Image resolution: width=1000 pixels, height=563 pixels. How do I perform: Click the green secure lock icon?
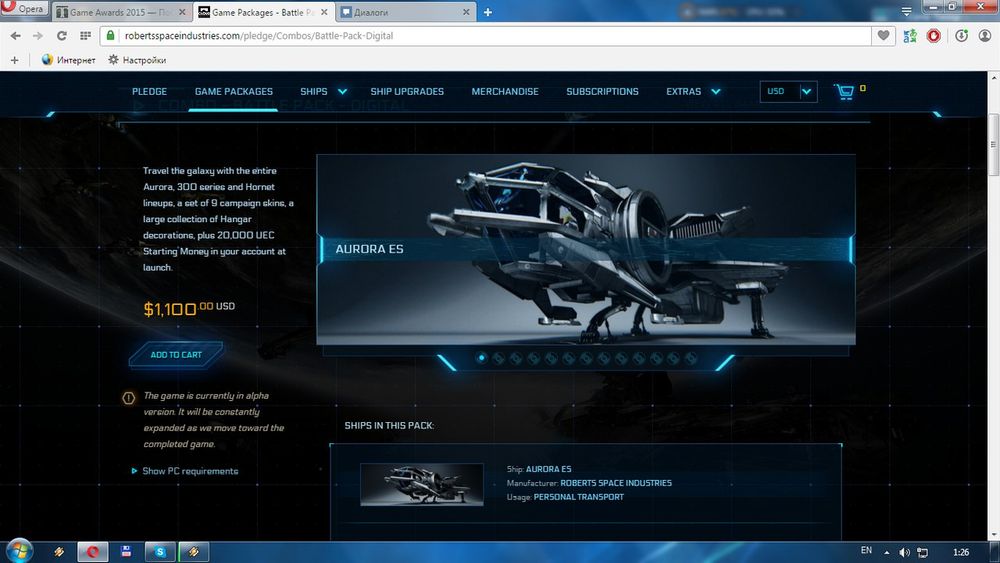click(110, 36)
